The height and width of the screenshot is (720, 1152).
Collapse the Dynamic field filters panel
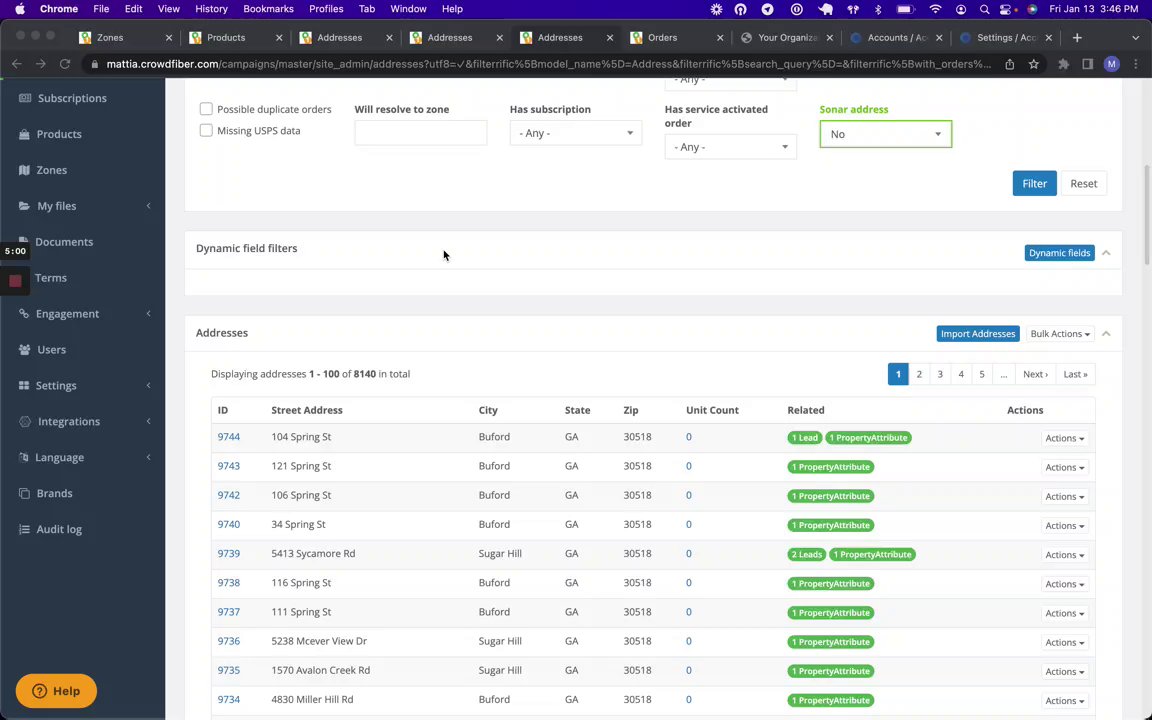coord(1106,253)
